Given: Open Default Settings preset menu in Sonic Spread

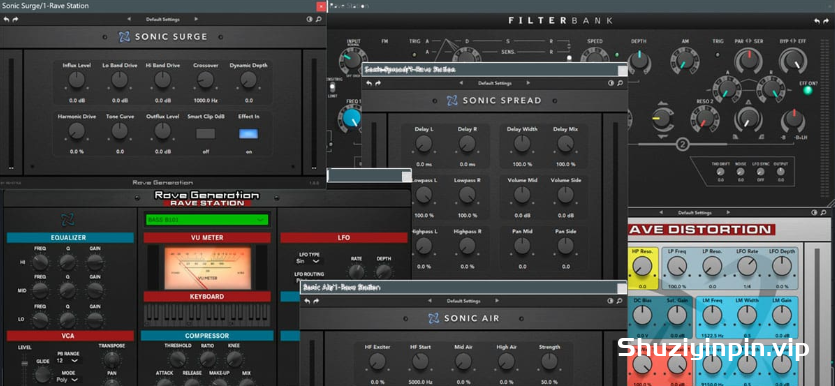Looking at the screenshot, I should pyautogui.click(x=495, y=83).
